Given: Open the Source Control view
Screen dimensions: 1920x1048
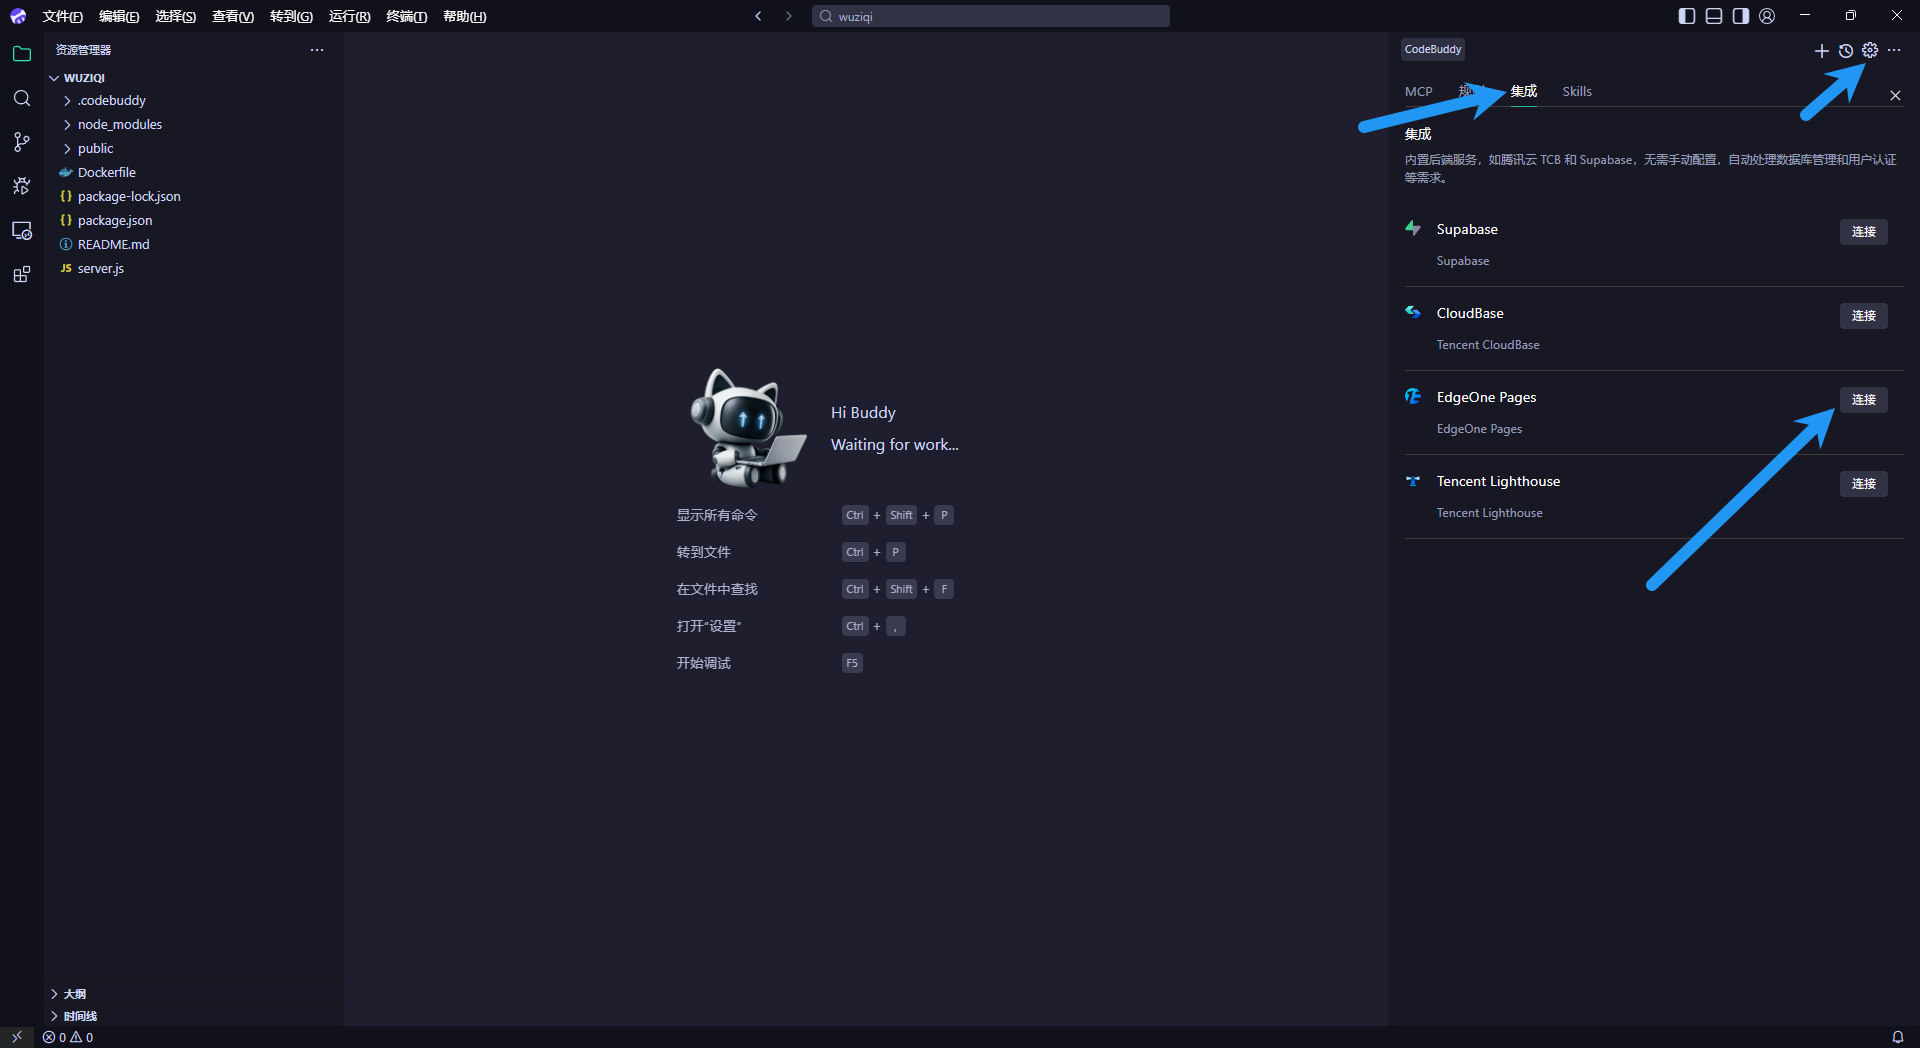Looking at the screenshot, I should point(21,142).
